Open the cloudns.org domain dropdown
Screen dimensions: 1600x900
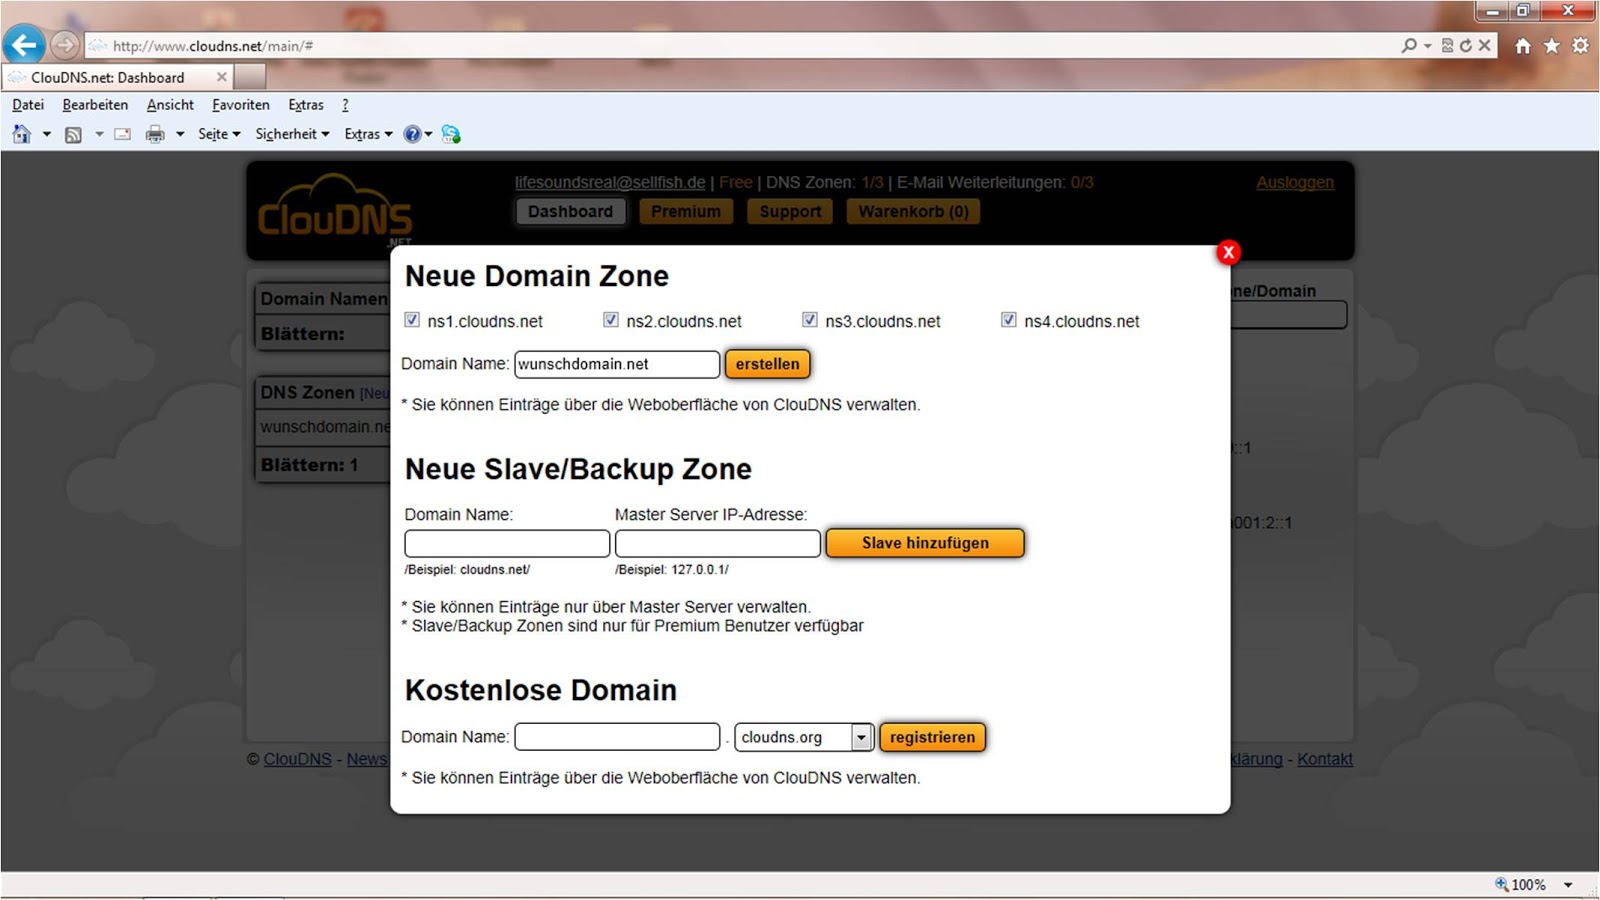(805, 737)
